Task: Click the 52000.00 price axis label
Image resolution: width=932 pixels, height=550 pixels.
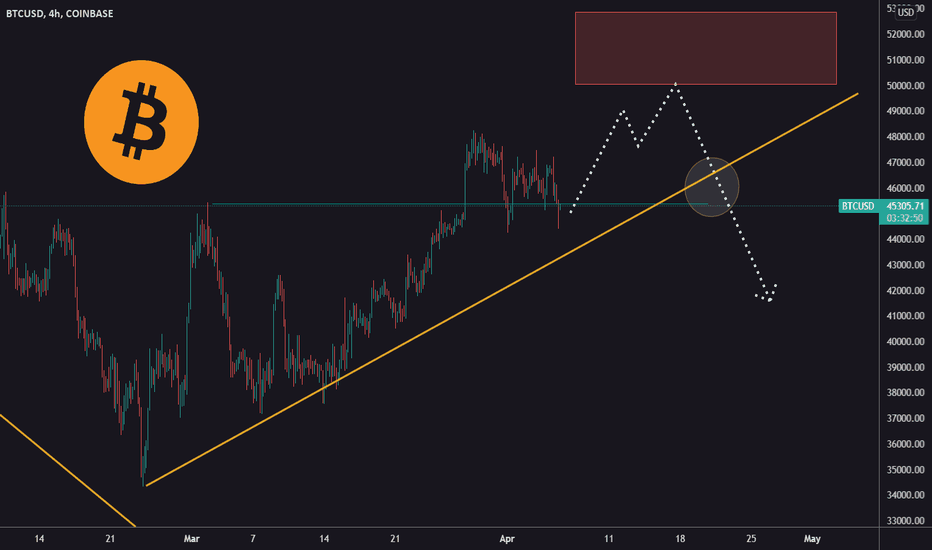Action: 905,34
